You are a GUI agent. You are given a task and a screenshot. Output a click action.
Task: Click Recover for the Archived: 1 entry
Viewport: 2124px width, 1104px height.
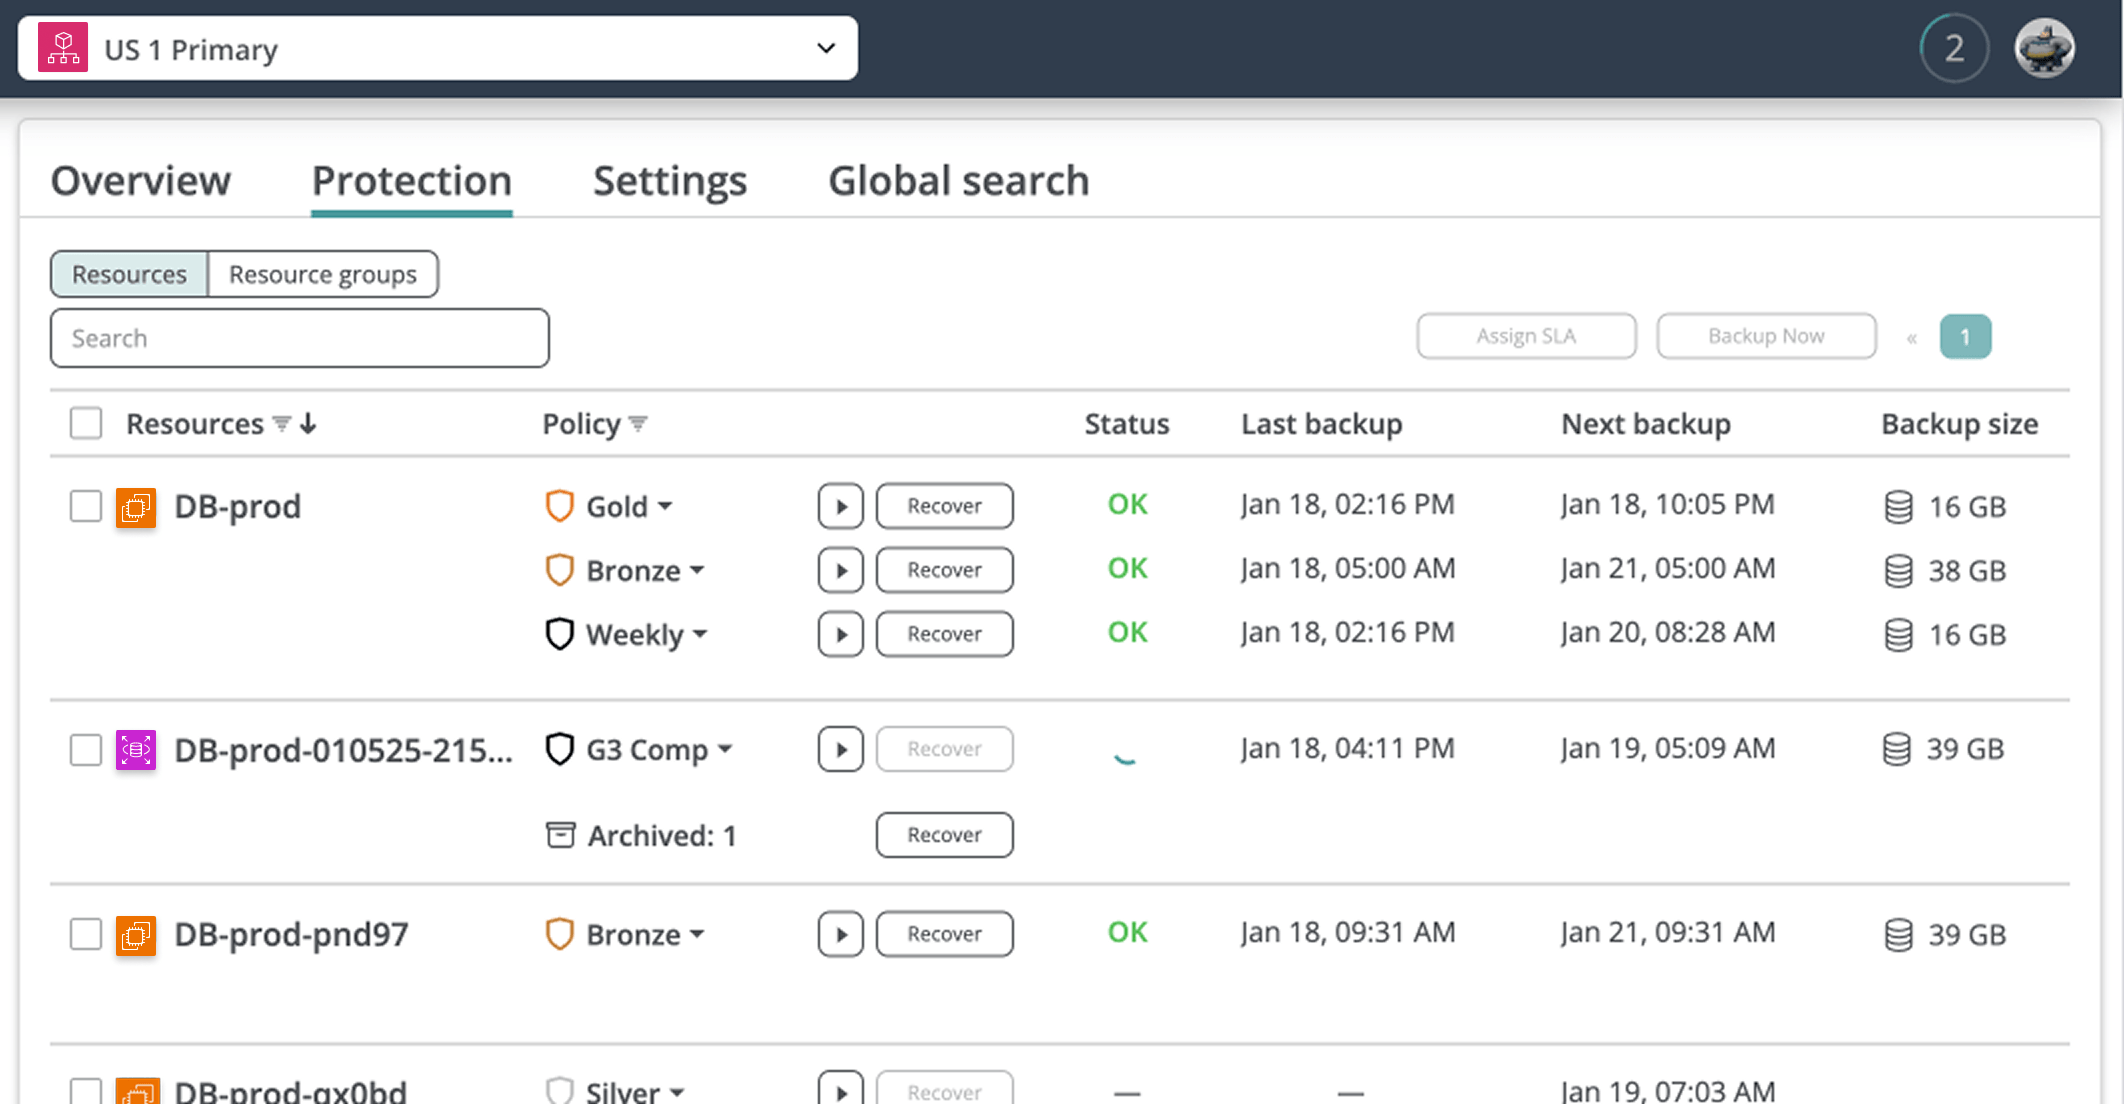click(944, 835)
